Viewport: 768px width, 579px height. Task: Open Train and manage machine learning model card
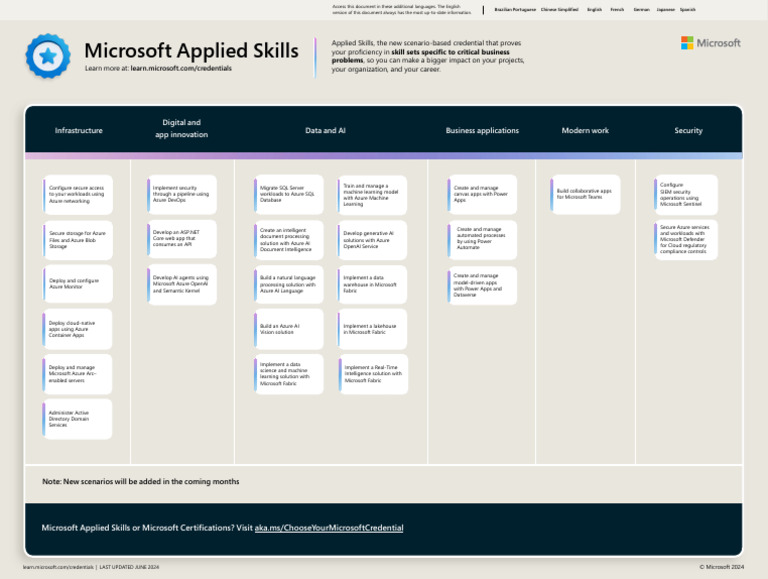(x=372, y=195)
